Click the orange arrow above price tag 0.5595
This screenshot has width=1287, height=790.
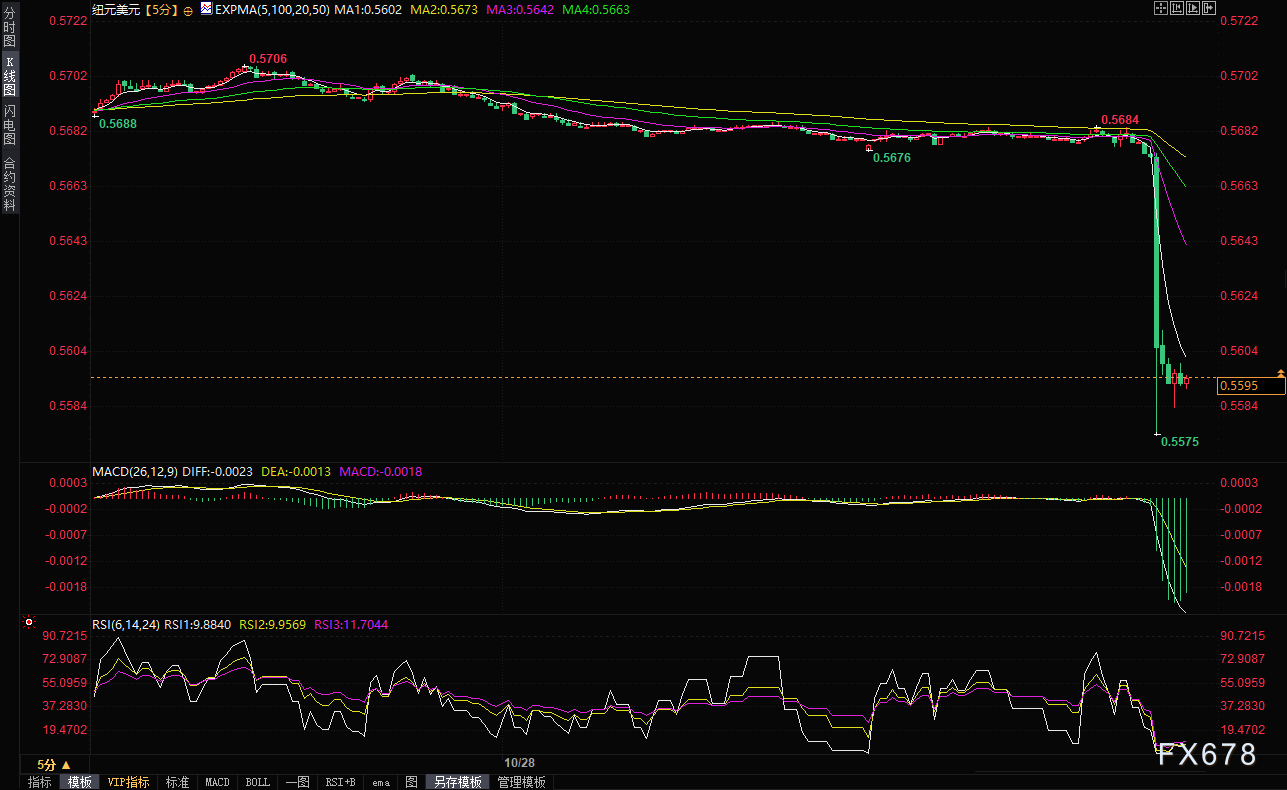[1281, 372]
